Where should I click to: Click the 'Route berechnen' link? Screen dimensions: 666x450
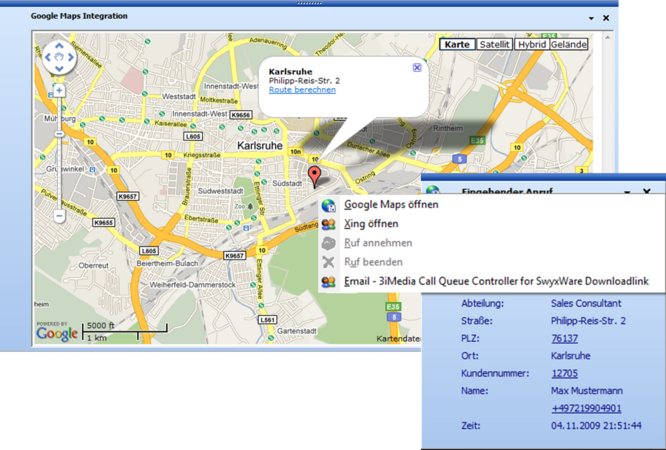(302, 90)
